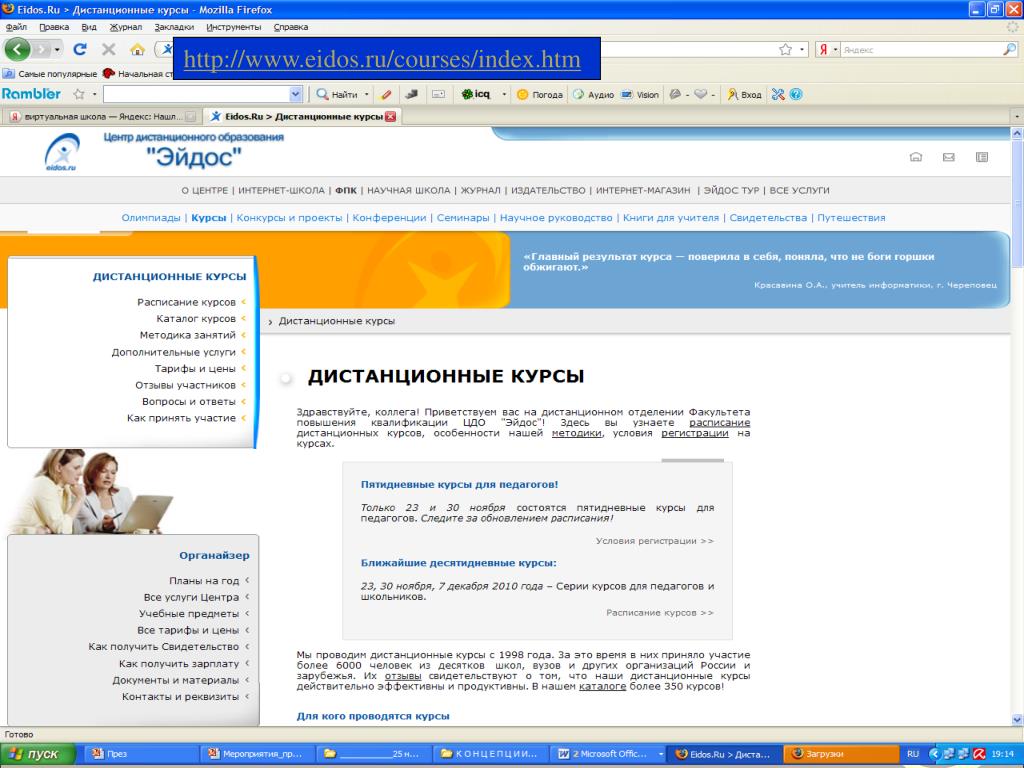The width and height of the screenshot is (1024, 768).
Task: Click the RU language indicator in taskbar
Action: pos(913,754)
